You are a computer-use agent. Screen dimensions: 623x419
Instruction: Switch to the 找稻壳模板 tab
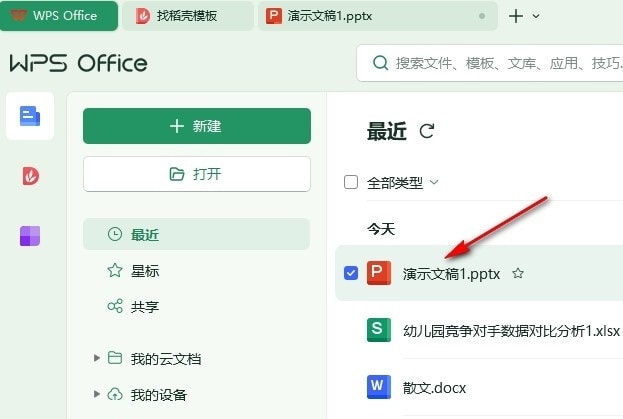[188, 16]
